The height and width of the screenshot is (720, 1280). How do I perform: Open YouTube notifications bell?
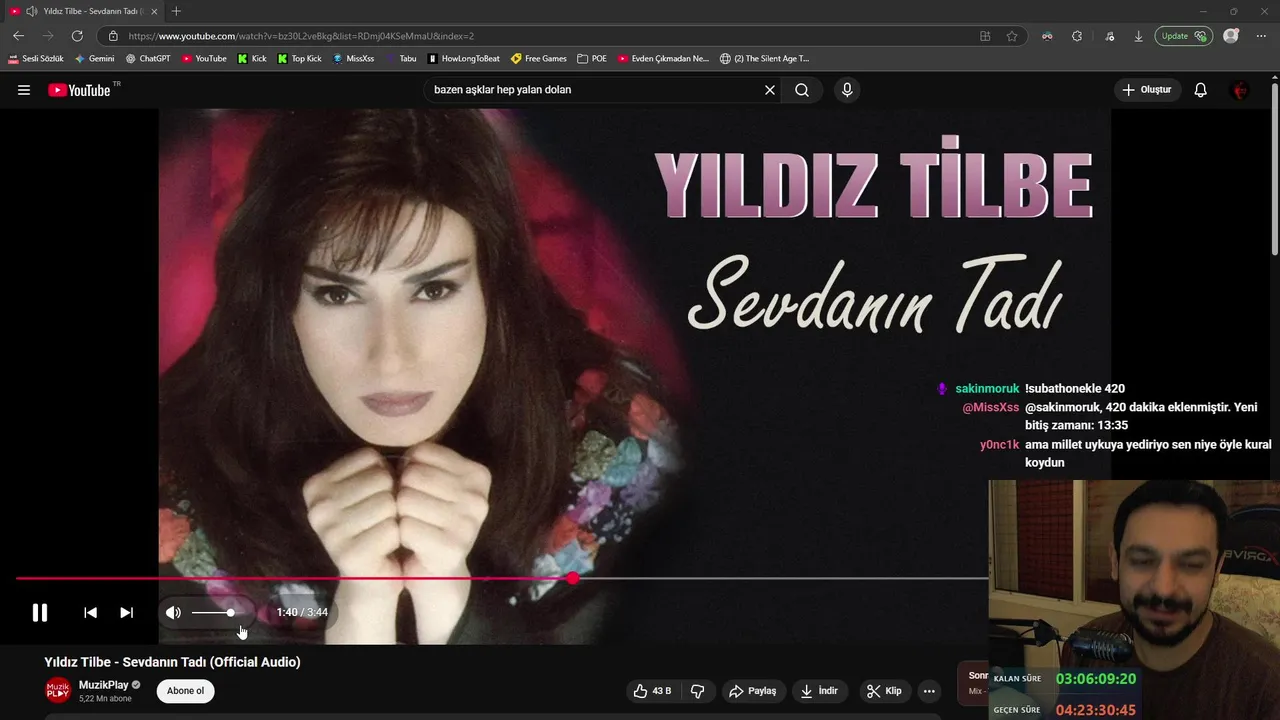click(x=1201, y=90)
